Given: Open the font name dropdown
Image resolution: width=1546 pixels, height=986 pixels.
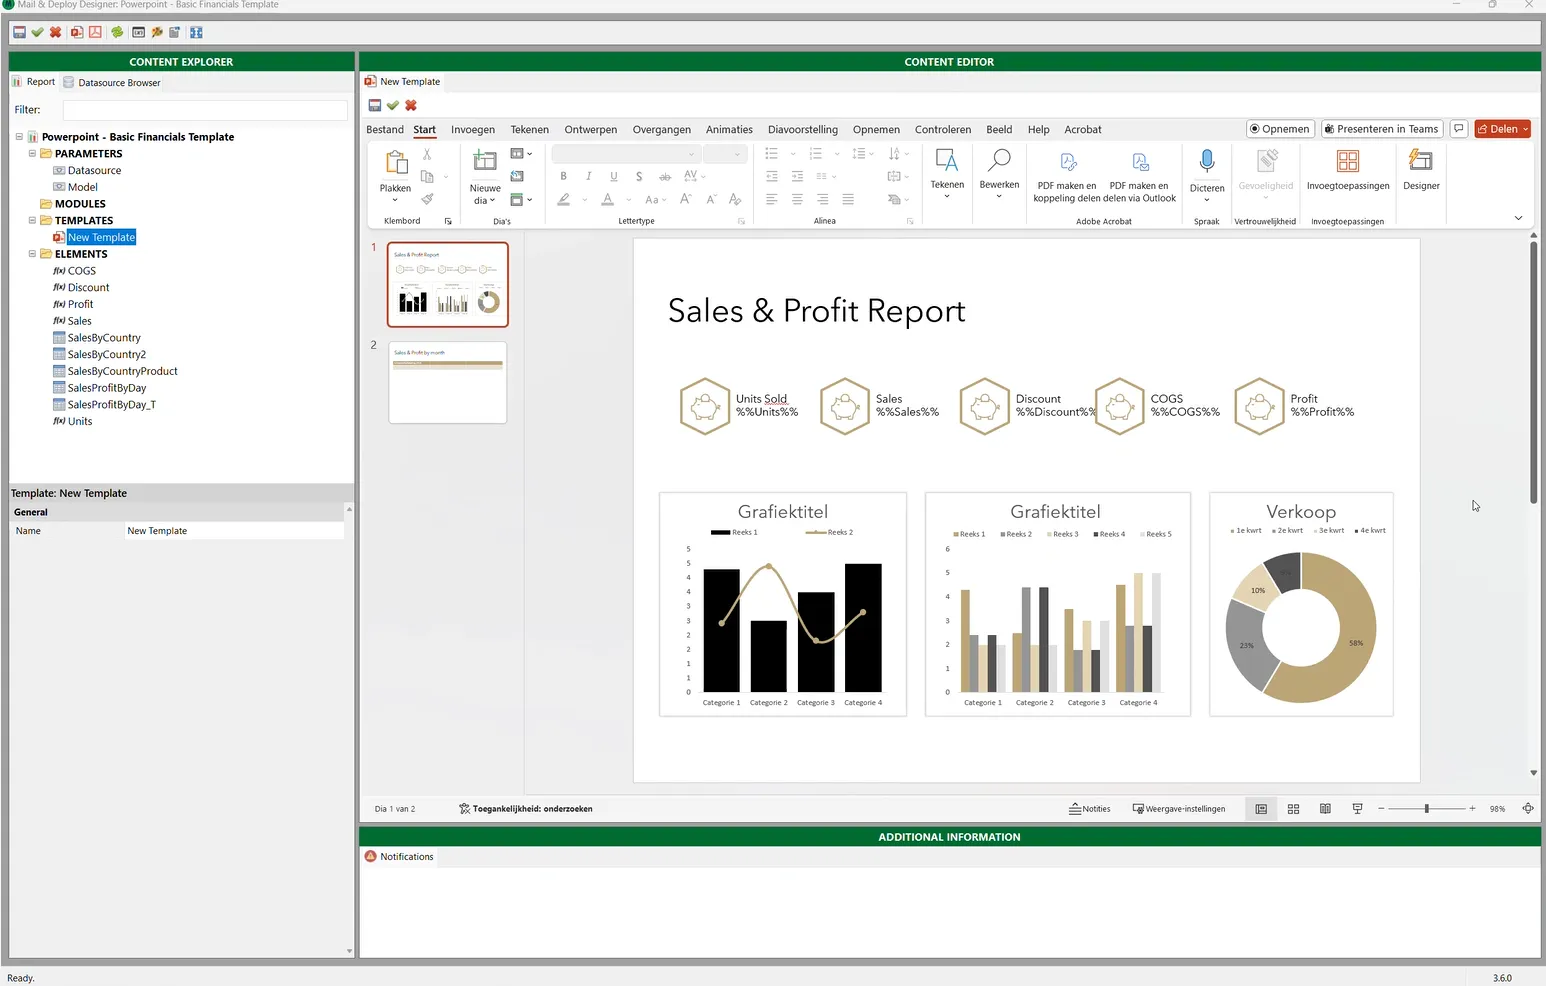Looking at the screenshot, I should pos(691,154).
